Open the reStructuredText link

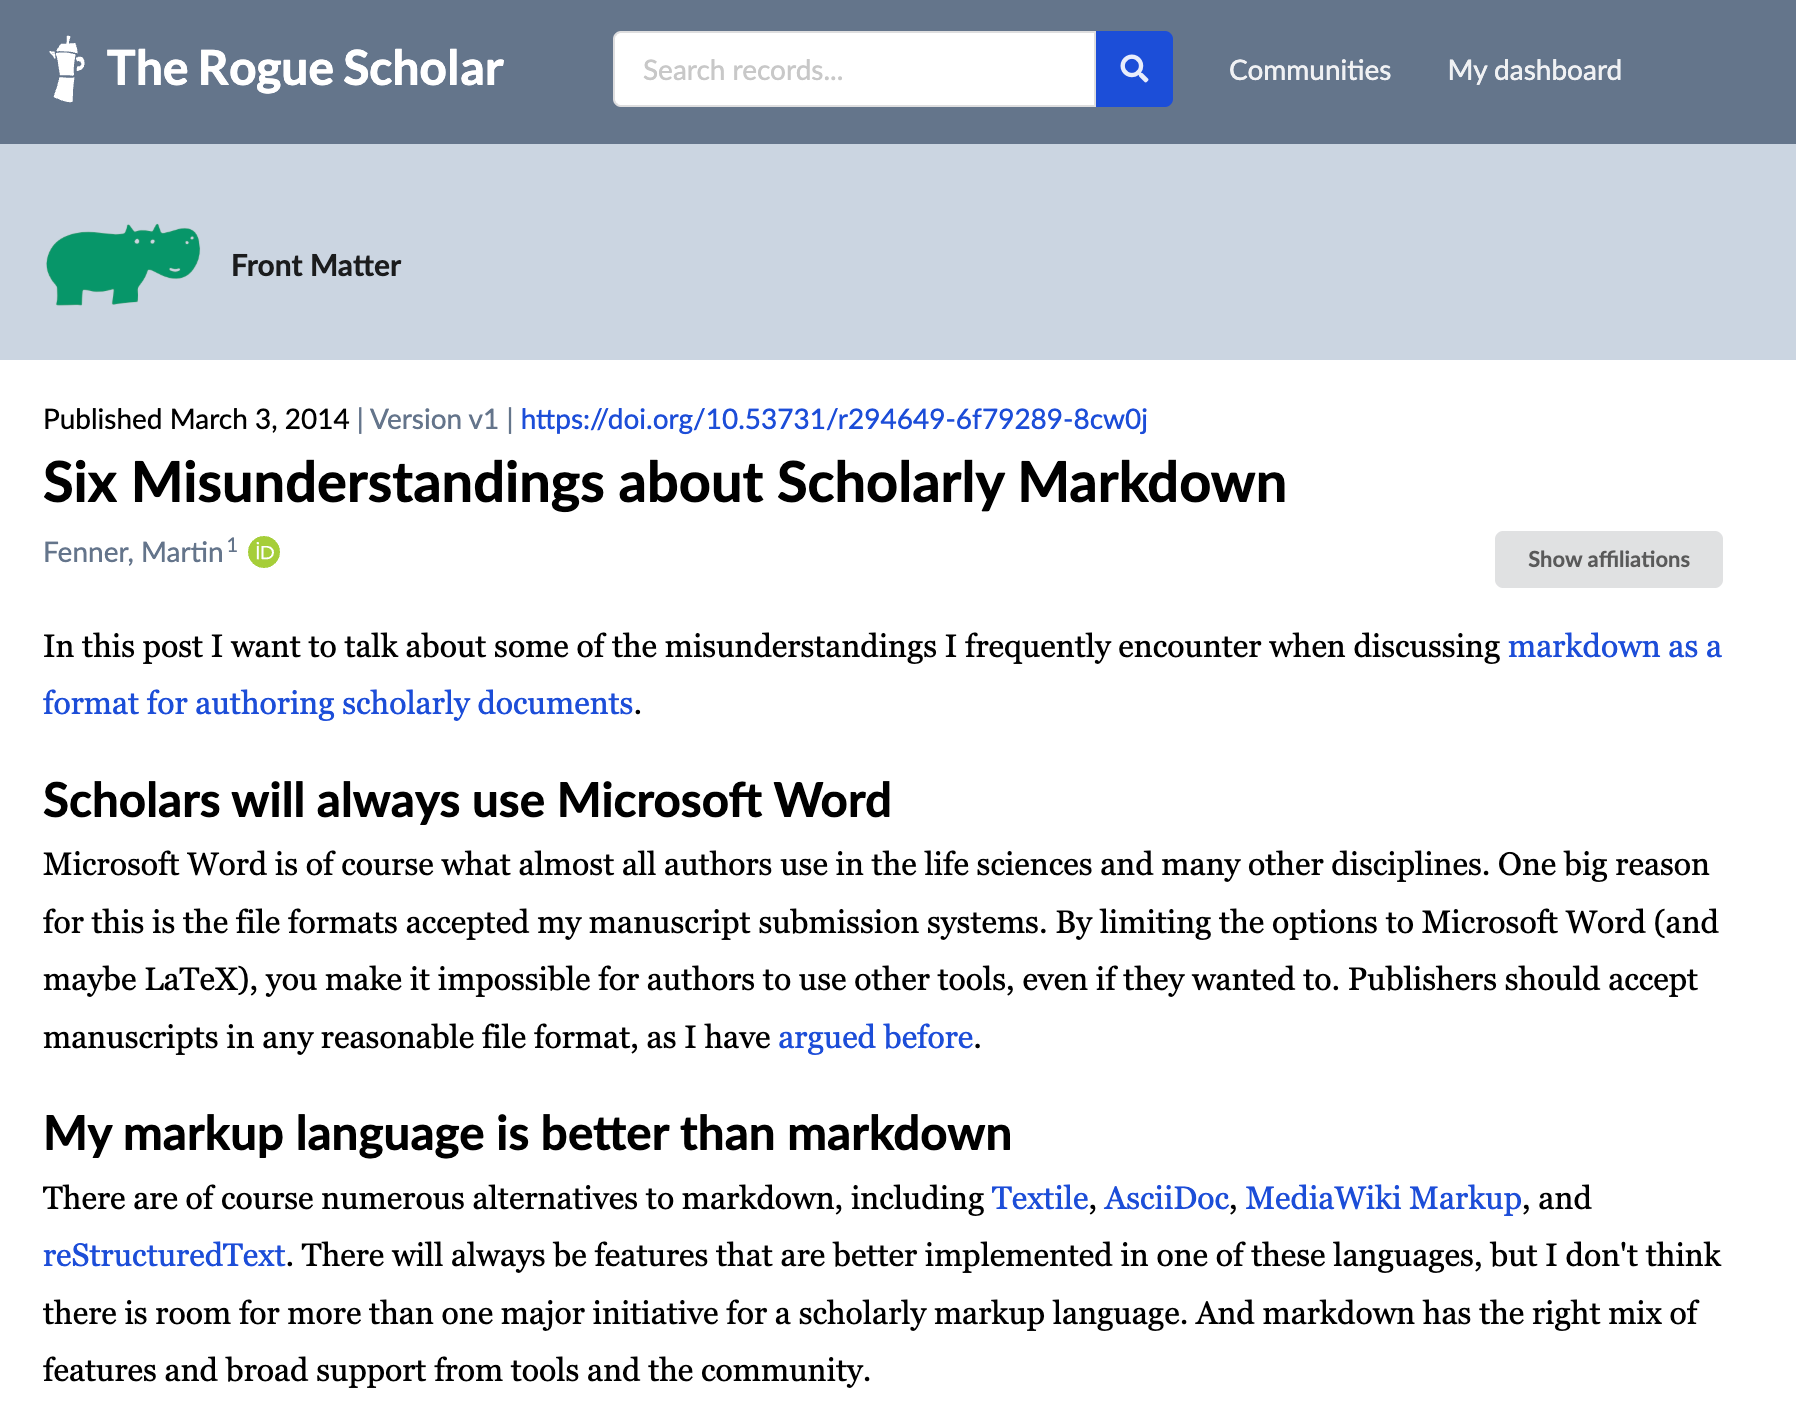[164, 1255]
